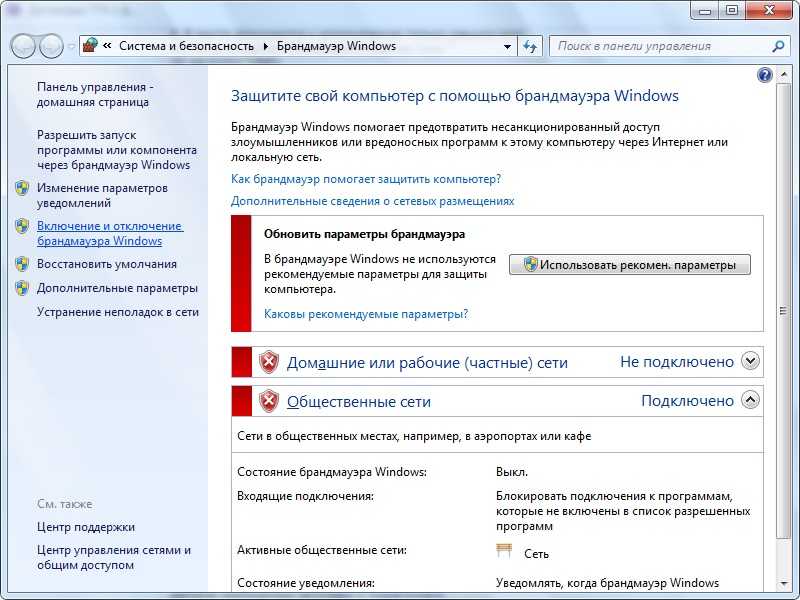Click the refresh button beside address bar
Image resolution: width=800 pixels, height=600 pixels.
[x=530, y=46]
